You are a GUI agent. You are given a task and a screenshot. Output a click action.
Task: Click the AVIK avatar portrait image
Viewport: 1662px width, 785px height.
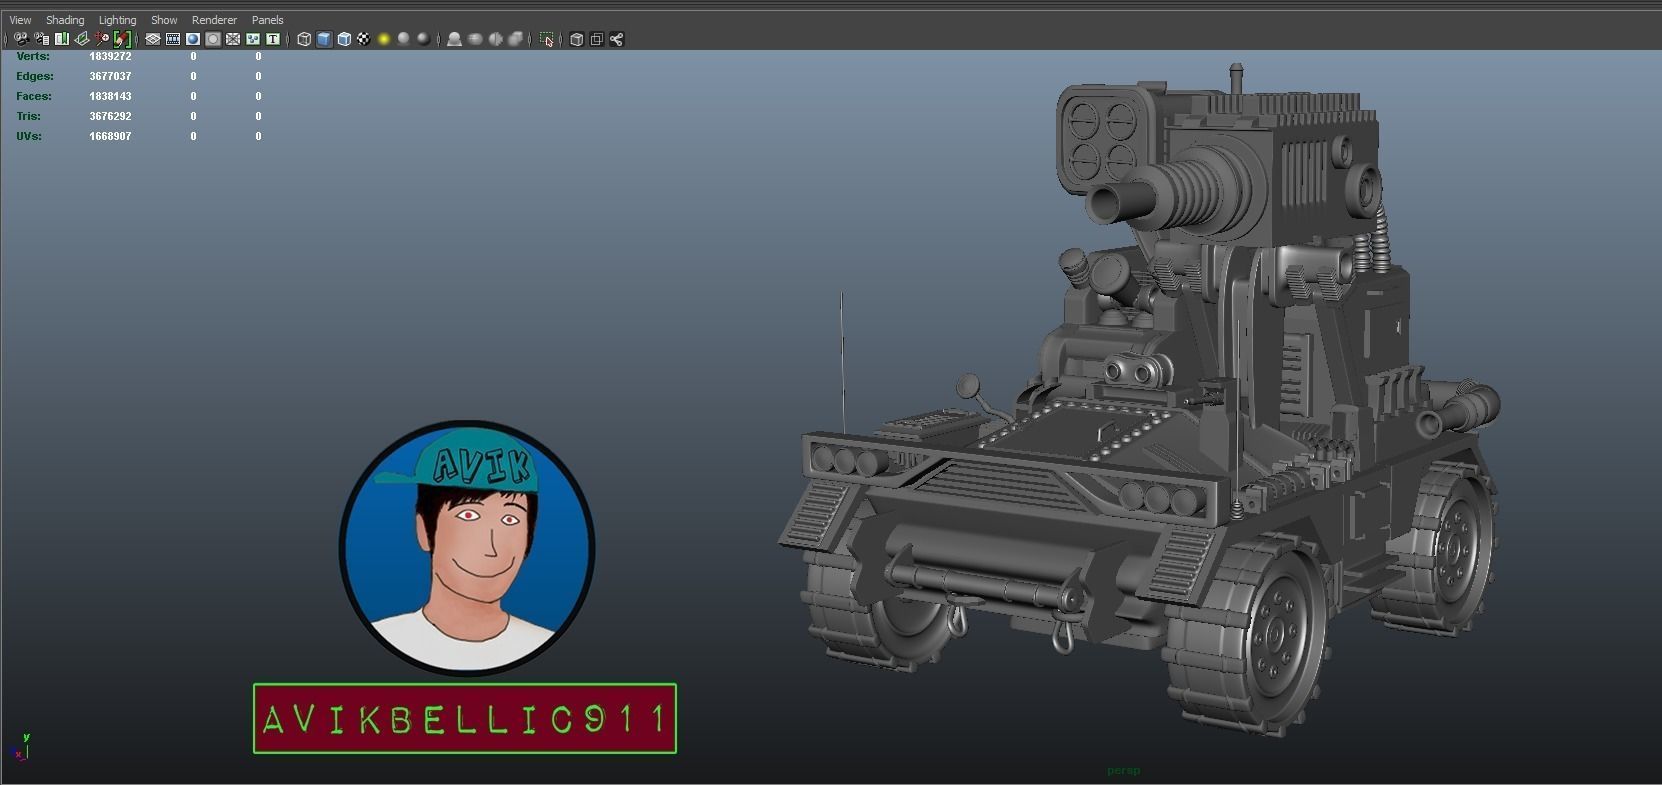pyautogui.click(x=466, y=548)
